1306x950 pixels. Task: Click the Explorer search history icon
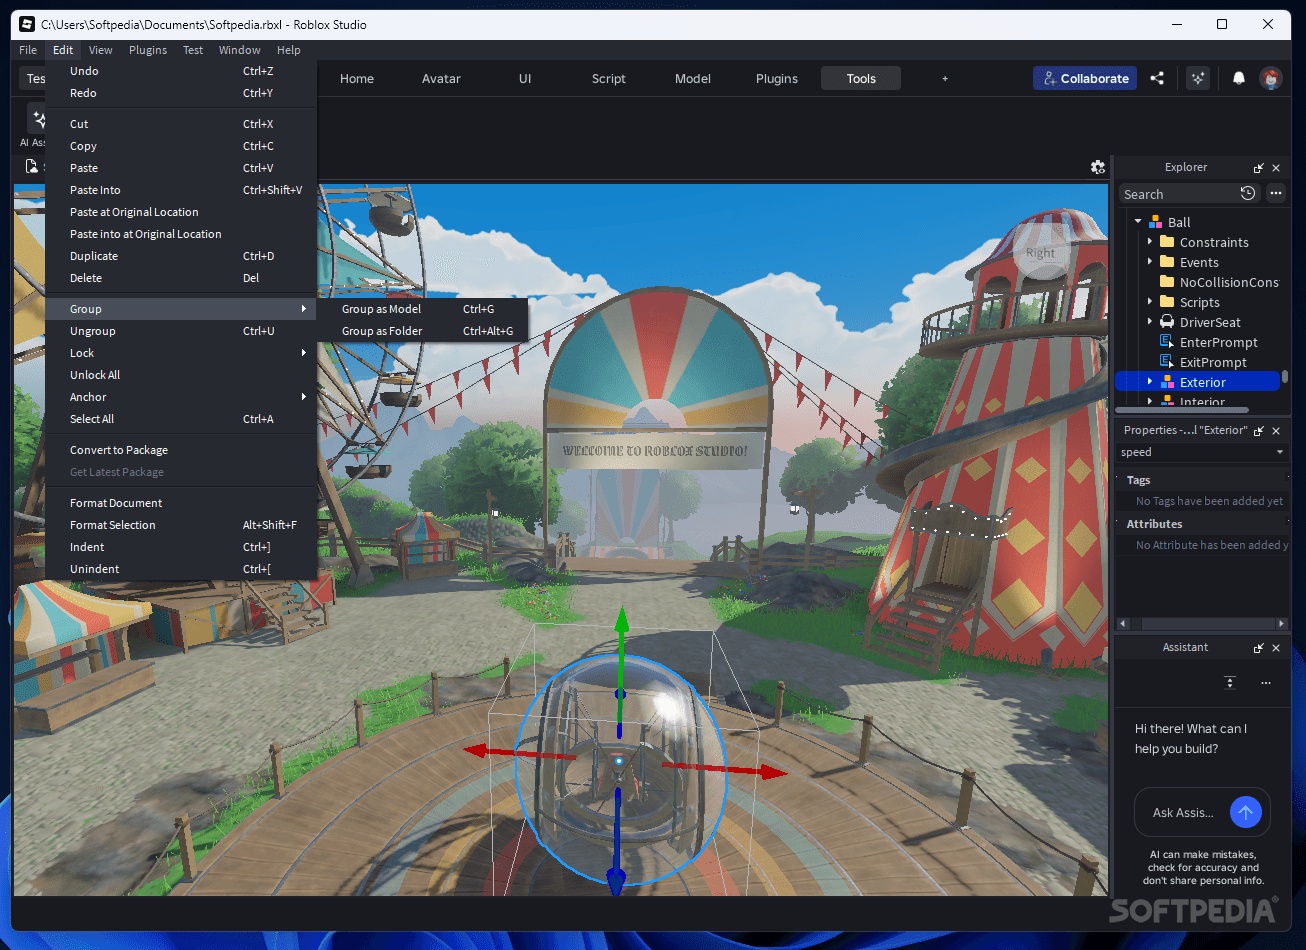point(1248,194)
